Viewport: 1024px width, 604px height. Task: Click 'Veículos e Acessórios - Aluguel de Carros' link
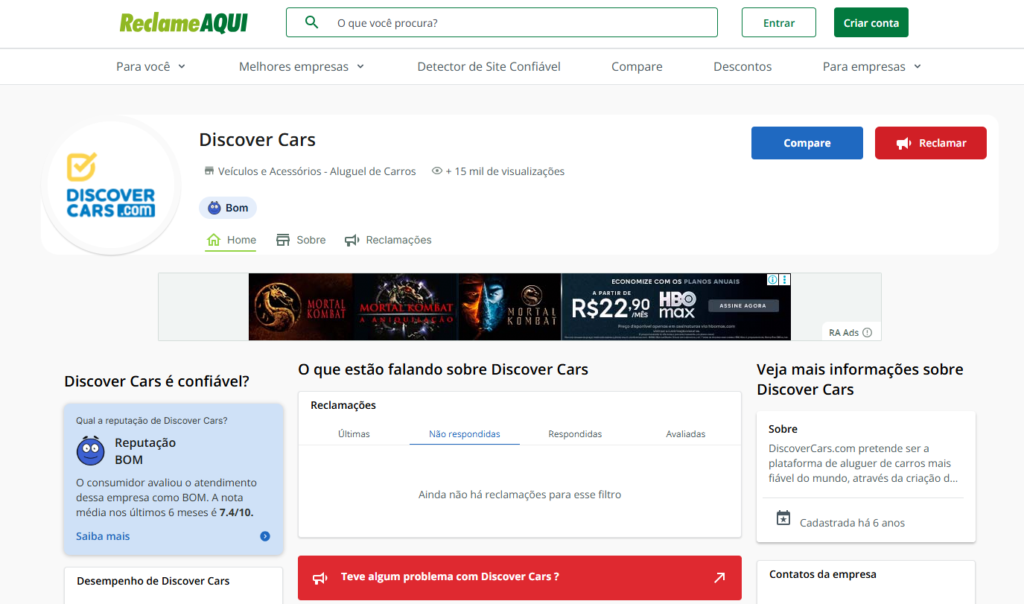click(x=317, y=171)
